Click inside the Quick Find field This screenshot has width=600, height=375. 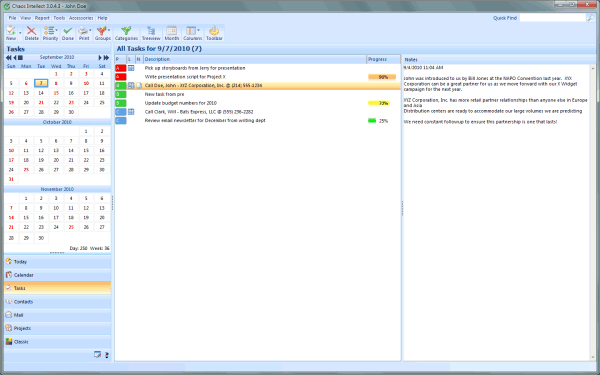click(x=553, y=18)
